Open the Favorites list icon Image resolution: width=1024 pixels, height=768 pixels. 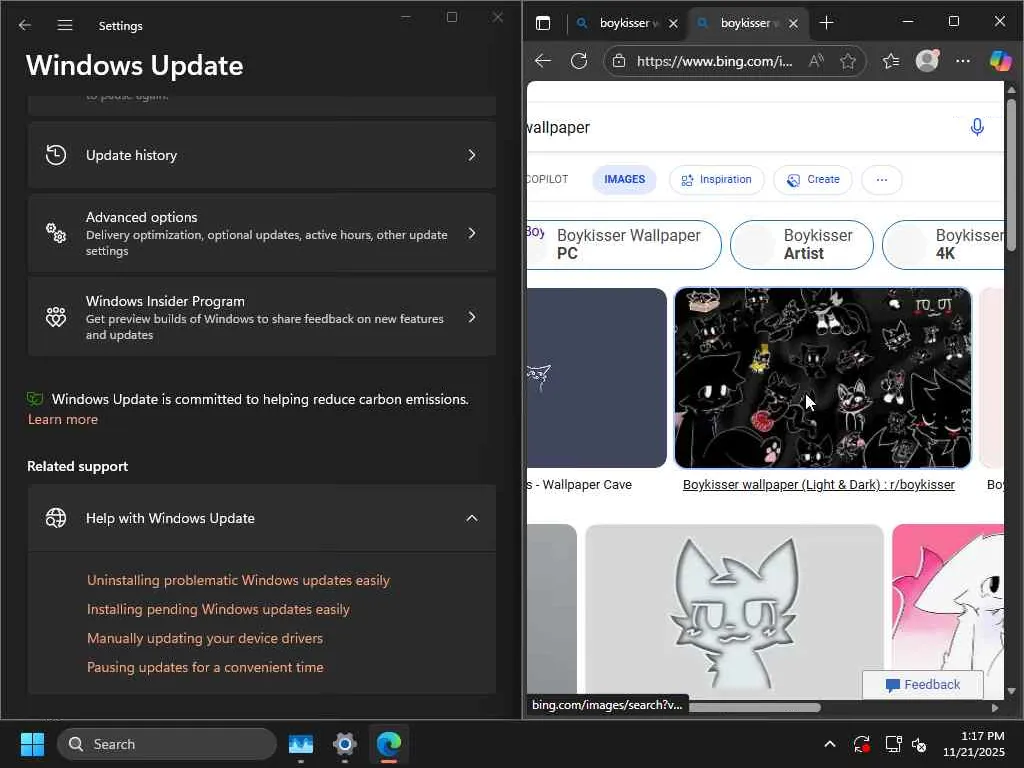pyautogui.click(x=891, y=61)
